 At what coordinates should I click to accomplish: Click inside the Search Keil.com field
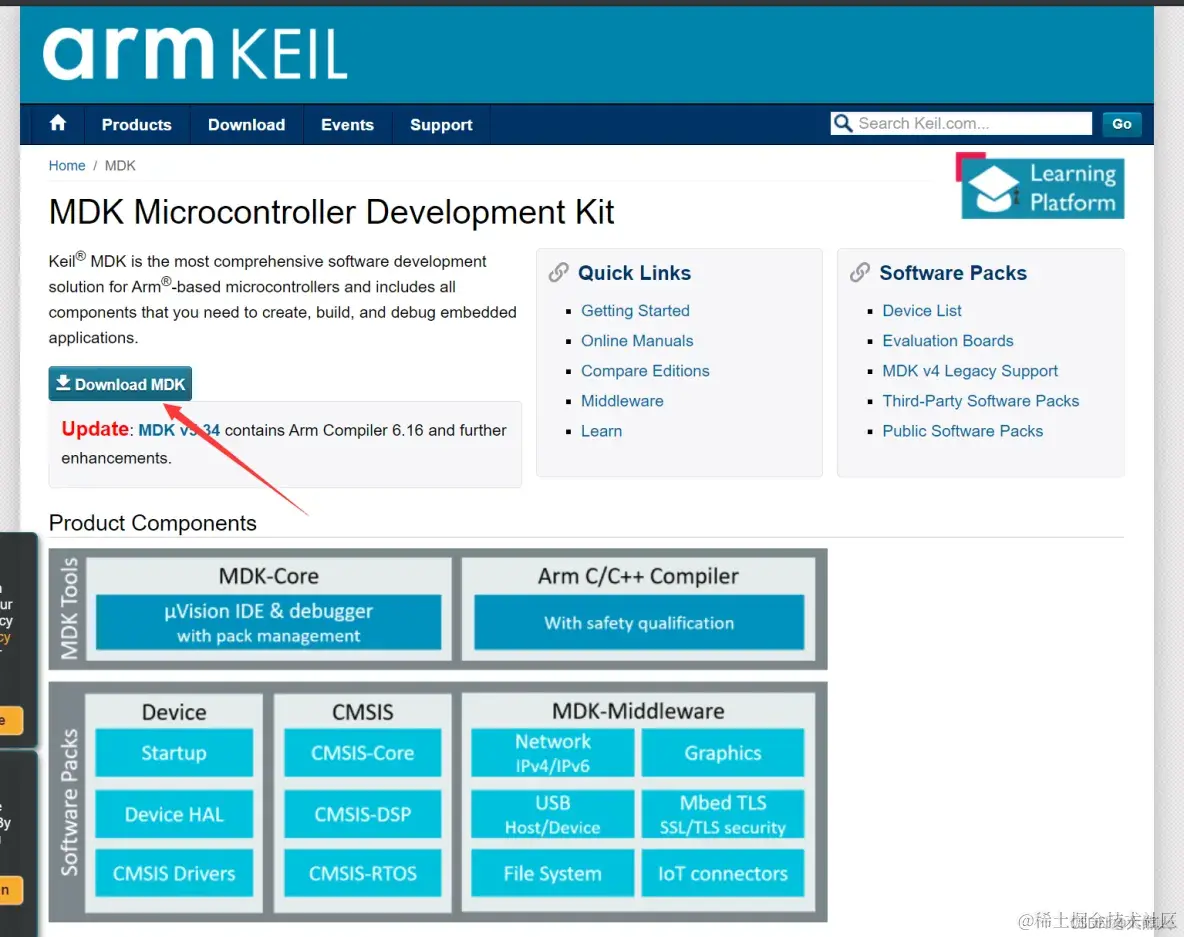[x=960, y=123]
